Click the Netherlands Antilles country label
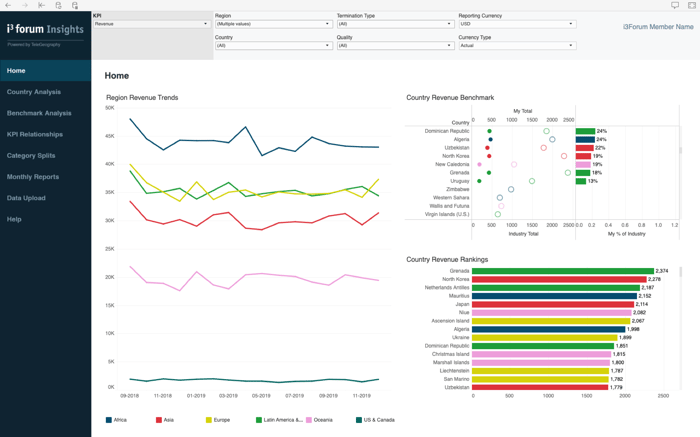The width and height of the screenshot is (700, 437). (447, 287)
